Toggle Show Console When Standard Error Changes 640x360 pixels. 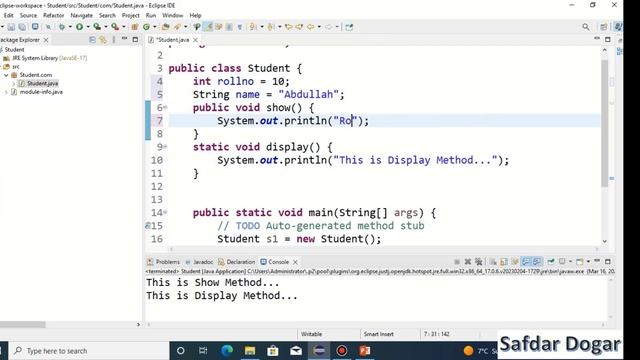[x=537, y=262]
